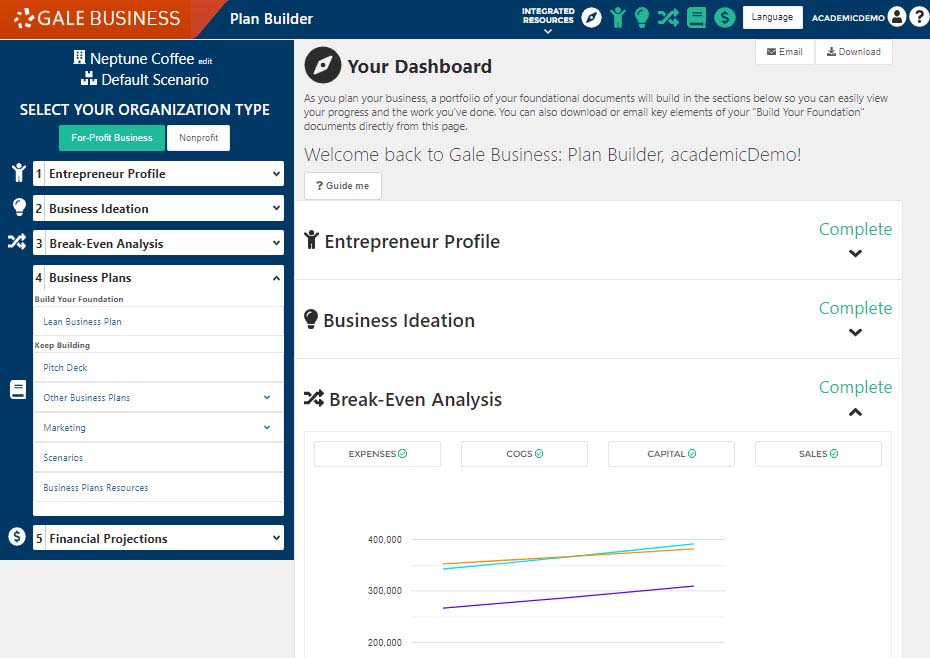Click the Email button
930x658 pixels.
point(785,52)
